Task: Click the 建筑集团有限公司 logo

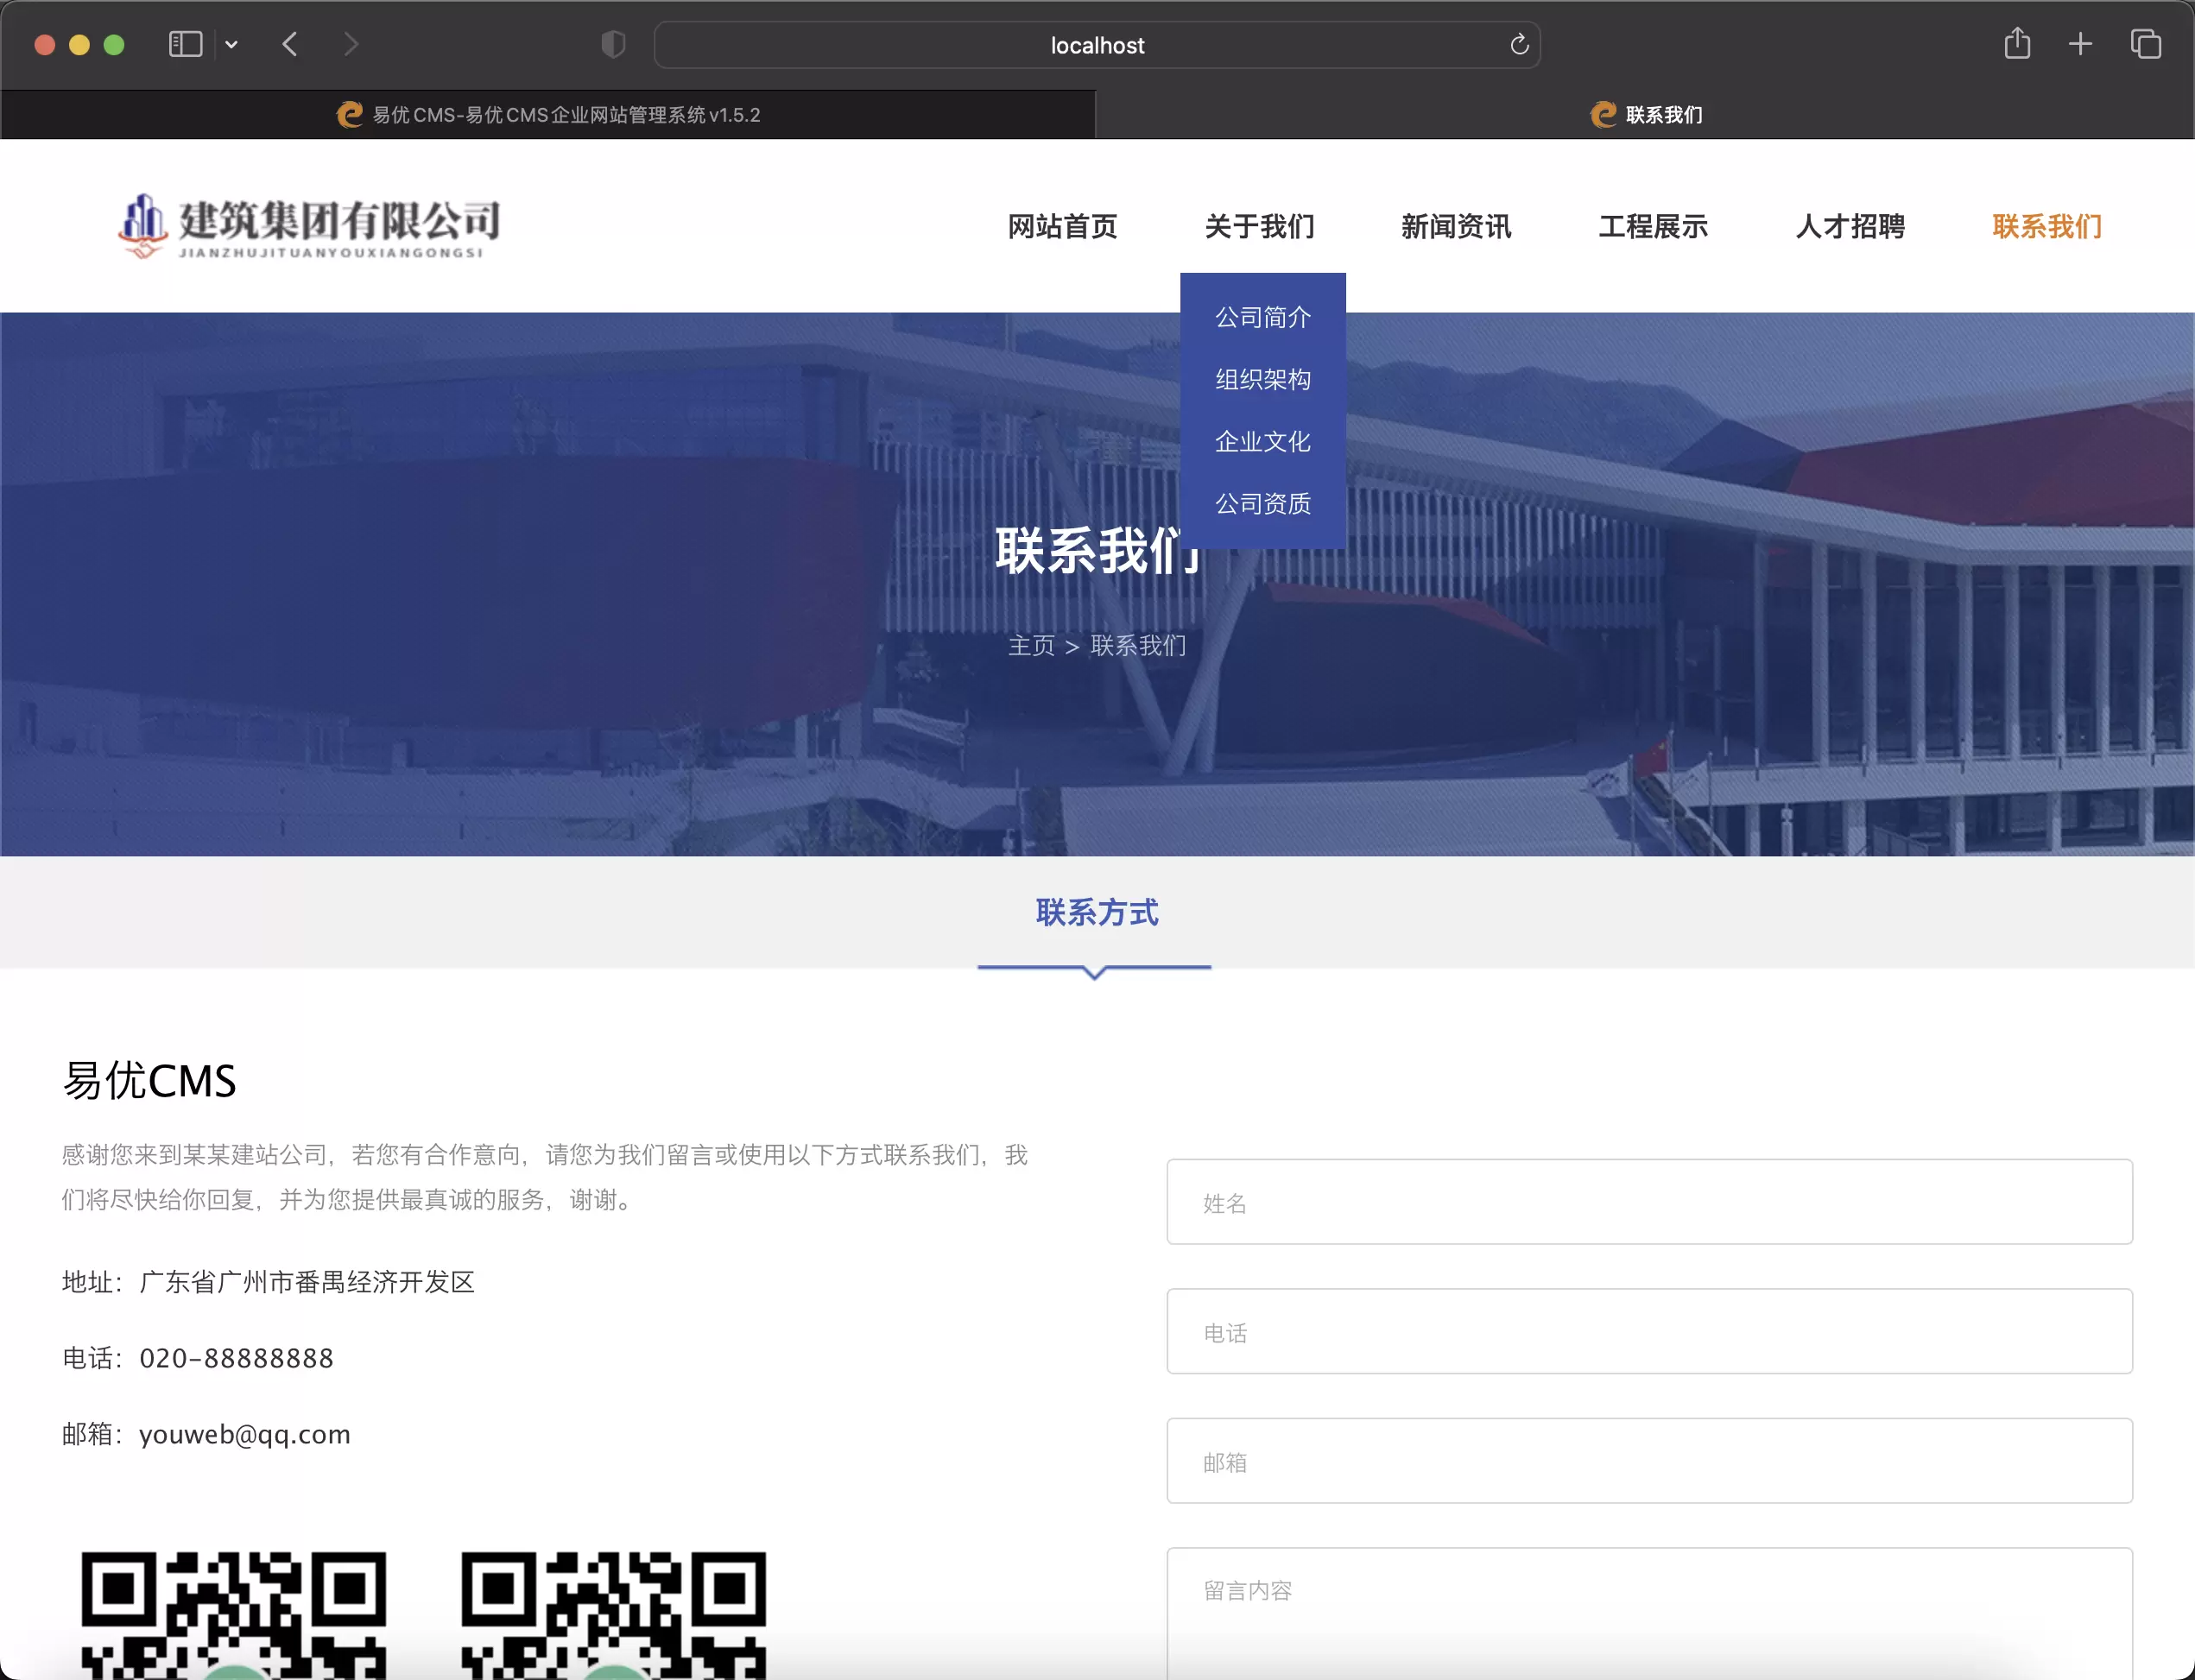Action: click(x=310, y=226)
